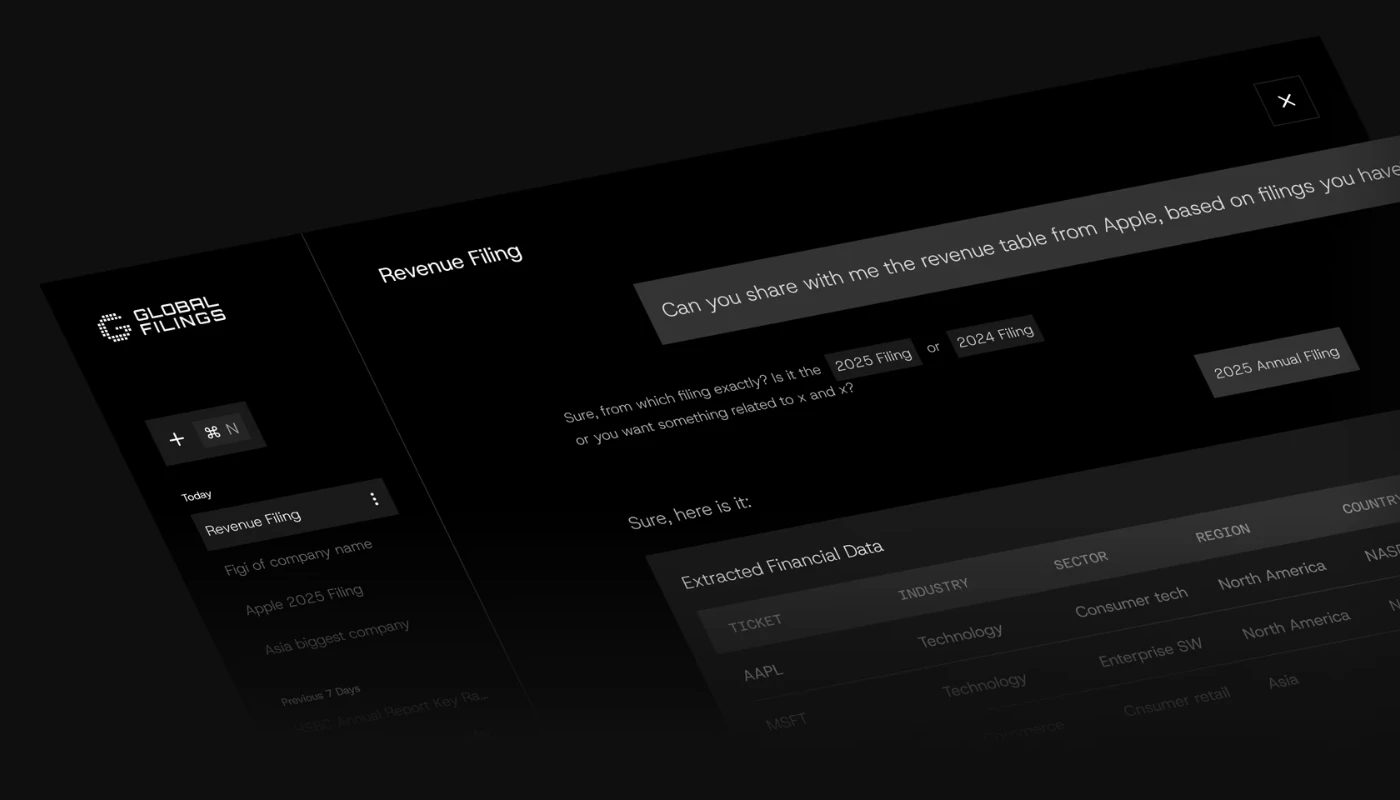
Task: Click the Today section label
Action: (x=196, y=496)
